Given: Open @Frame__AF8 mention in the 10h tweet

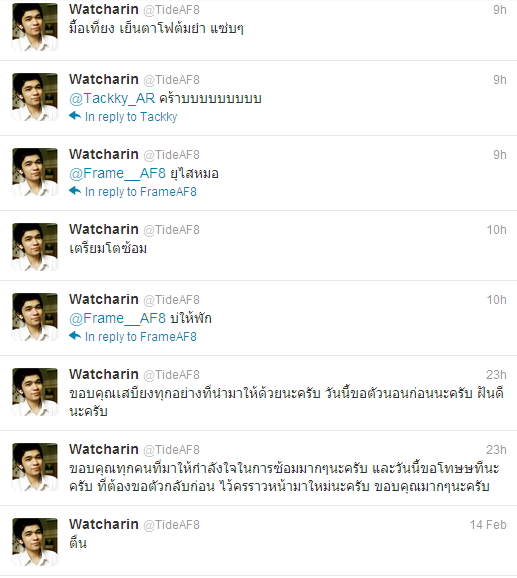Looking at the screenshot, I should (x=117, y=318).
